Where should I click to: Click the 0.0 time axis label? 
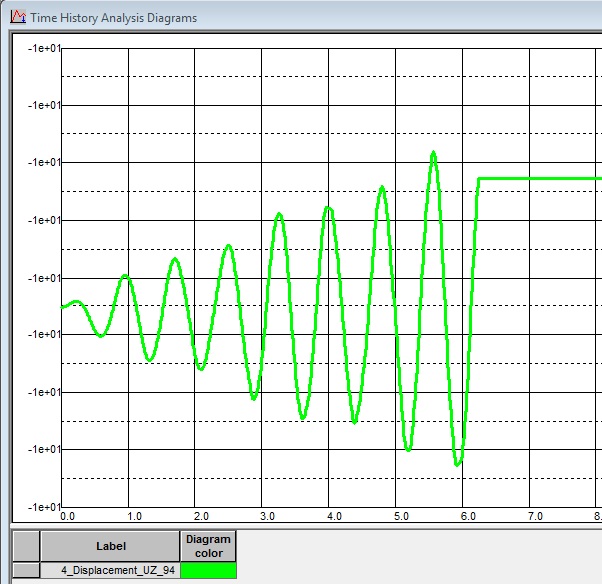67,516
